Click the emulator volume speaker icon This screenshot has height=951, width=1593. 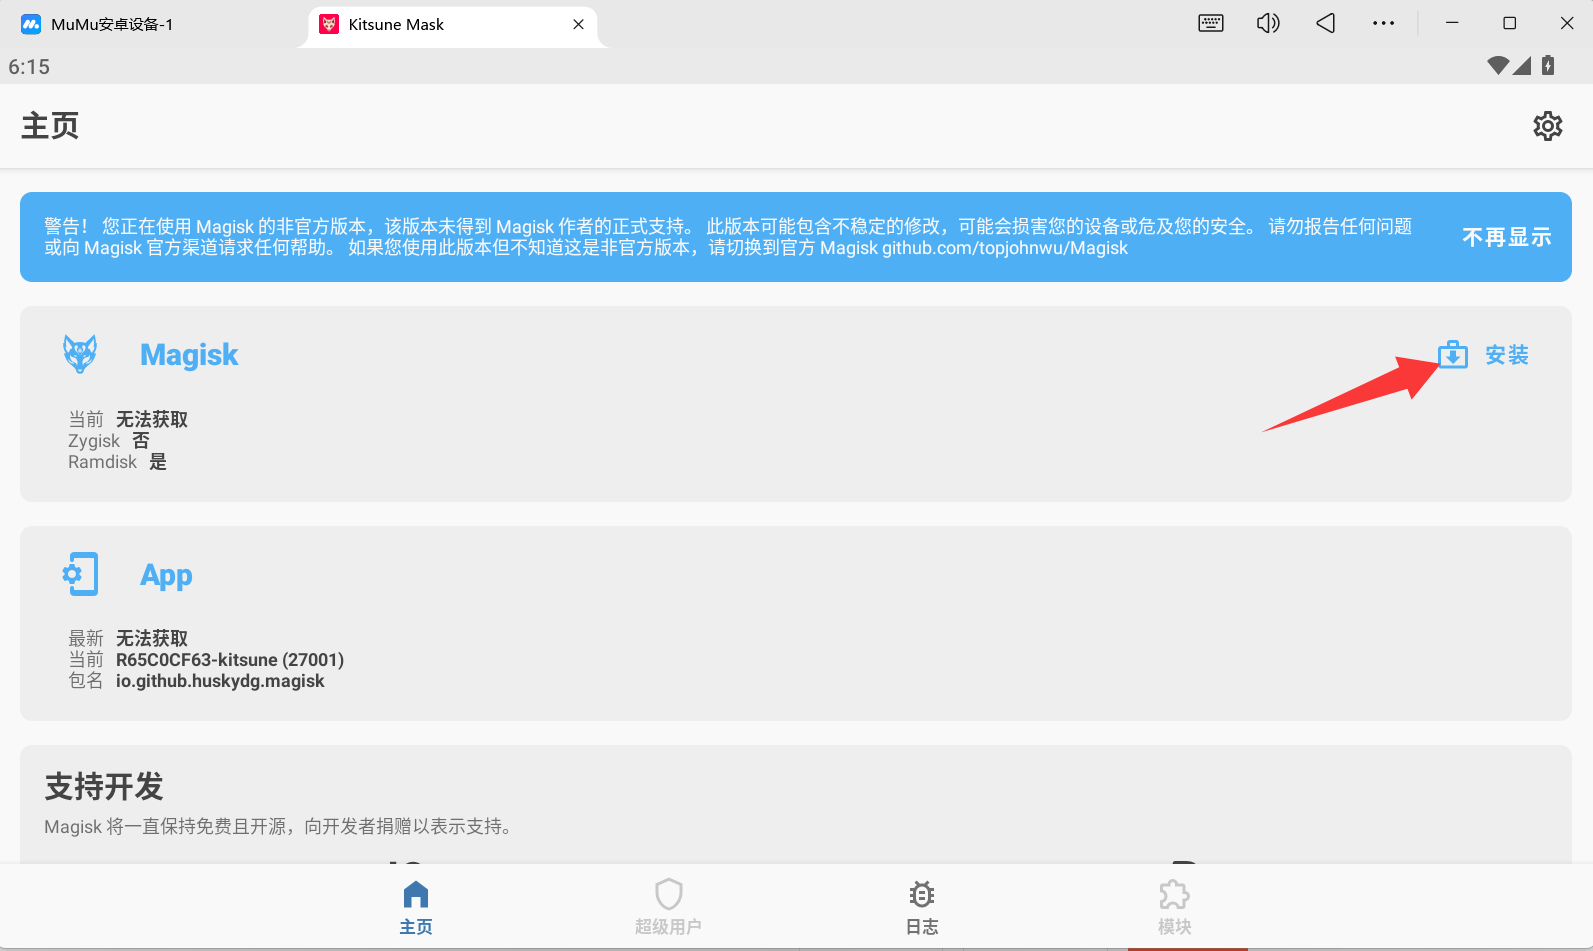pos(1268,23)
